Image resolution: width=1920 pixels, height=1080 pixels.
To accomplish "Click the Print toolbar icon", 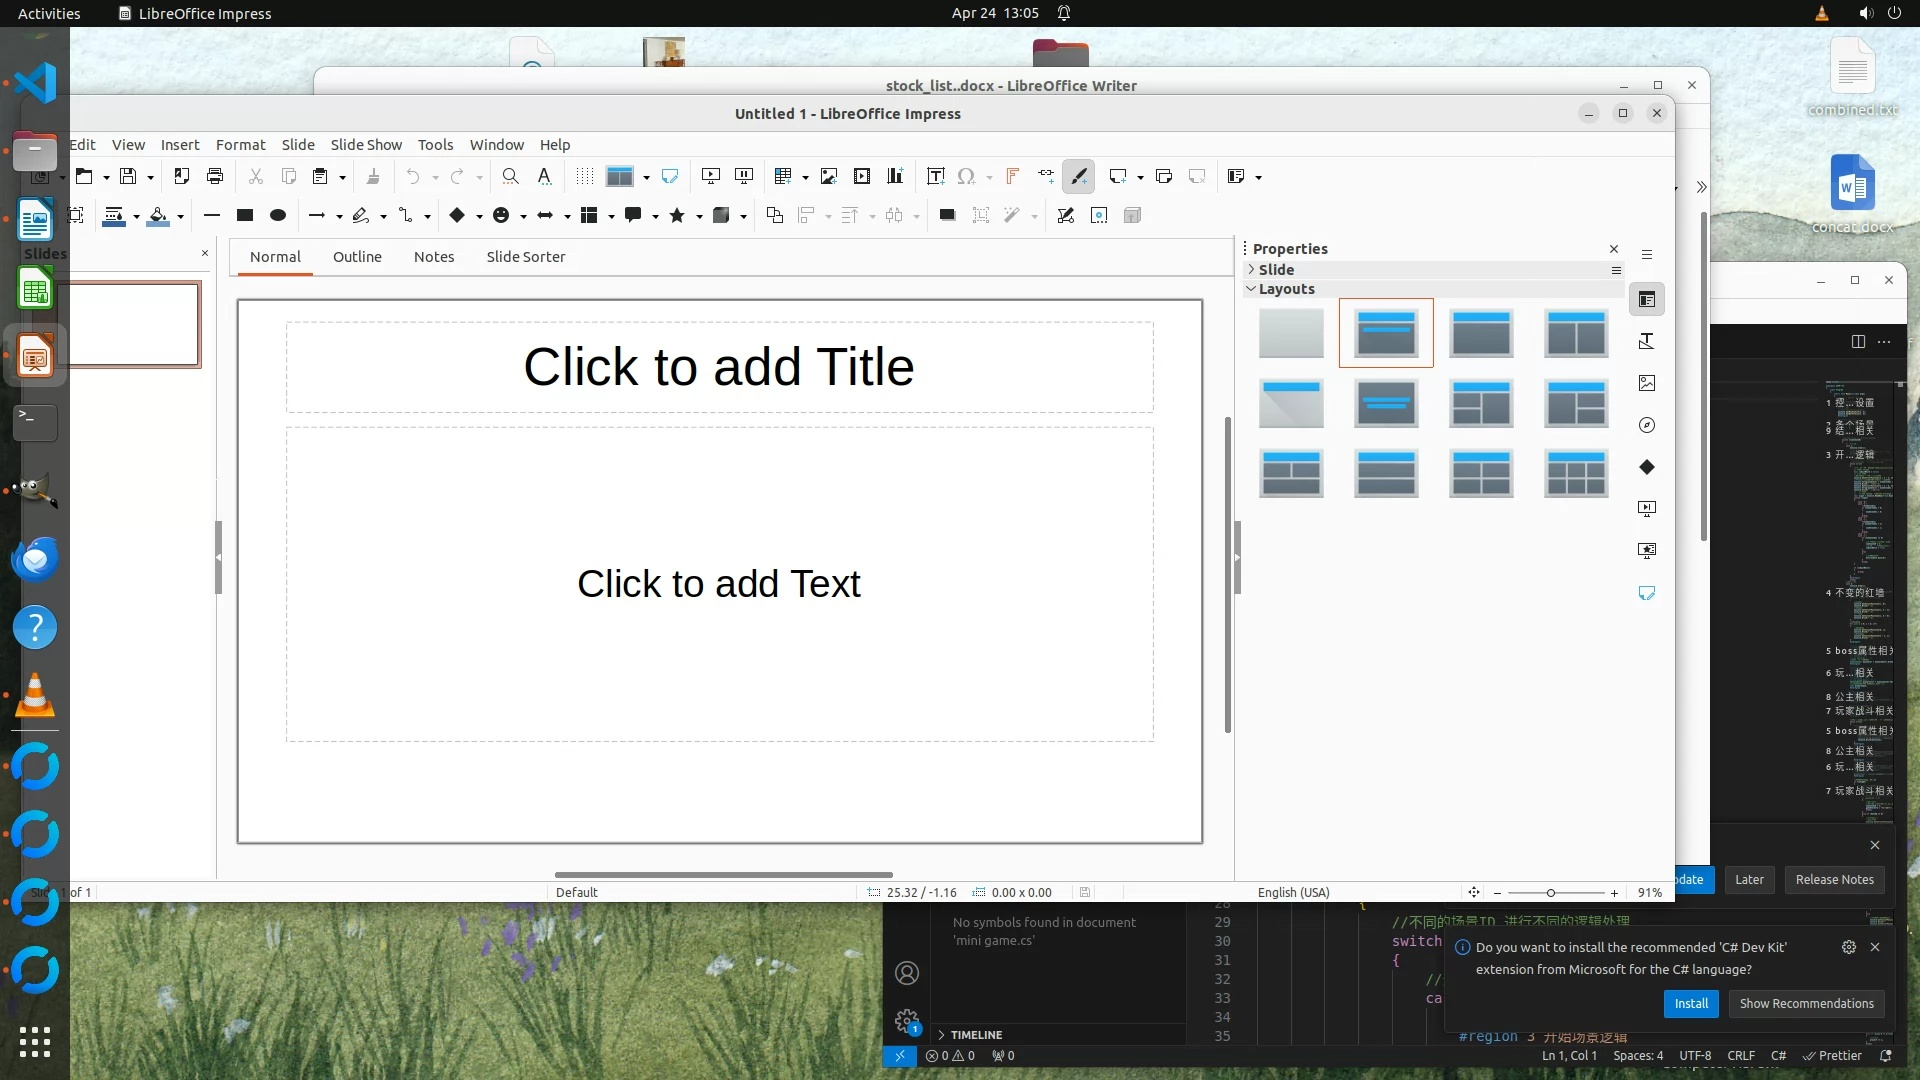I will 214,177.
